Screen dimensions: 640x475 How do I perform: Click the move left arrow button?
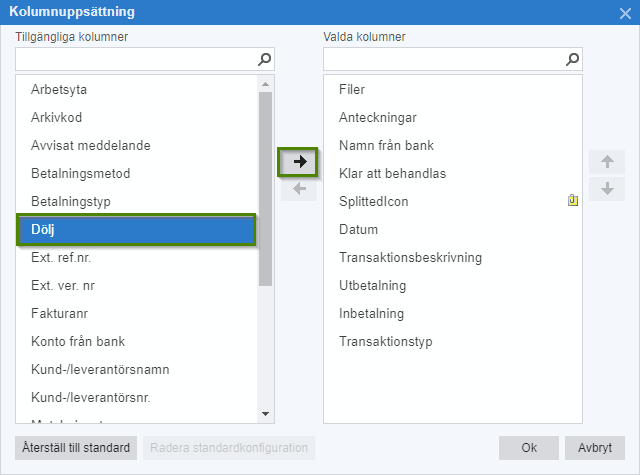point(298,189)
